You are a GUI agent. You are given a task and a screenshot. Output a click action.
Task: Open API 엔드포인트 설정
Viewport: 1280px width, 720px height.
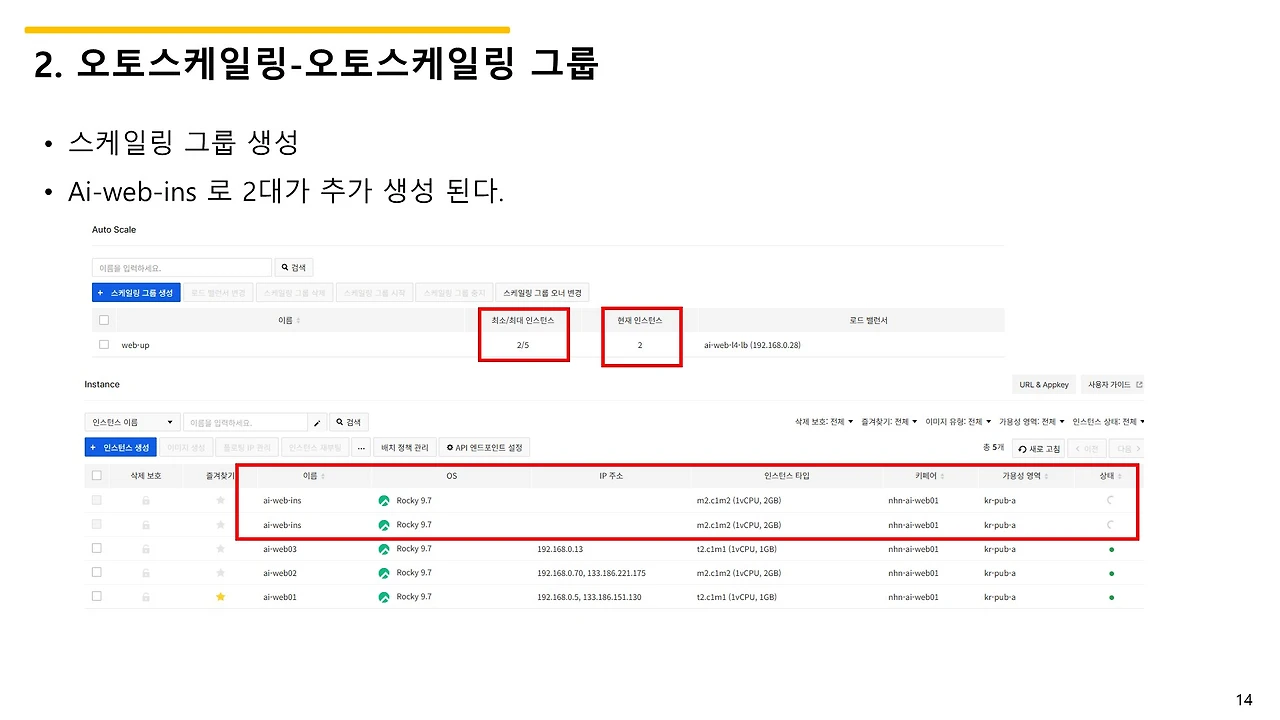(x=484, y=447)
